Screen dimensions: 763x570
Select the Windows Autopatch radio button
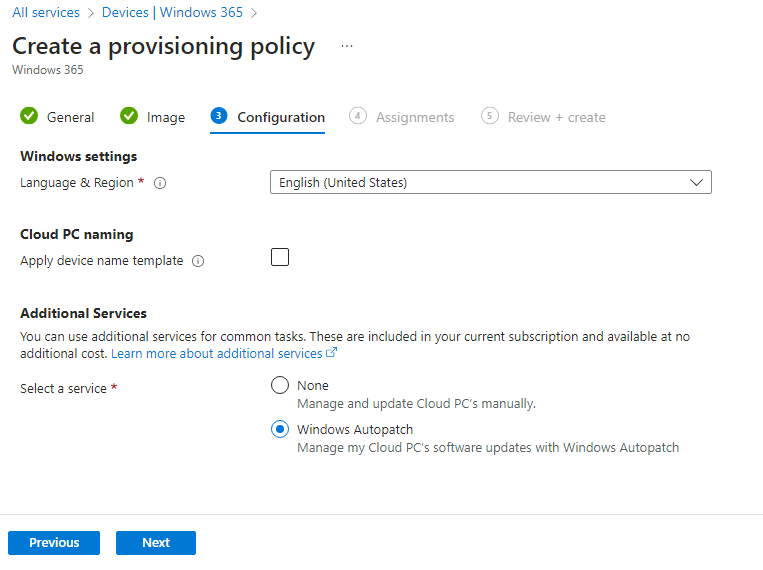pos(280,429)
